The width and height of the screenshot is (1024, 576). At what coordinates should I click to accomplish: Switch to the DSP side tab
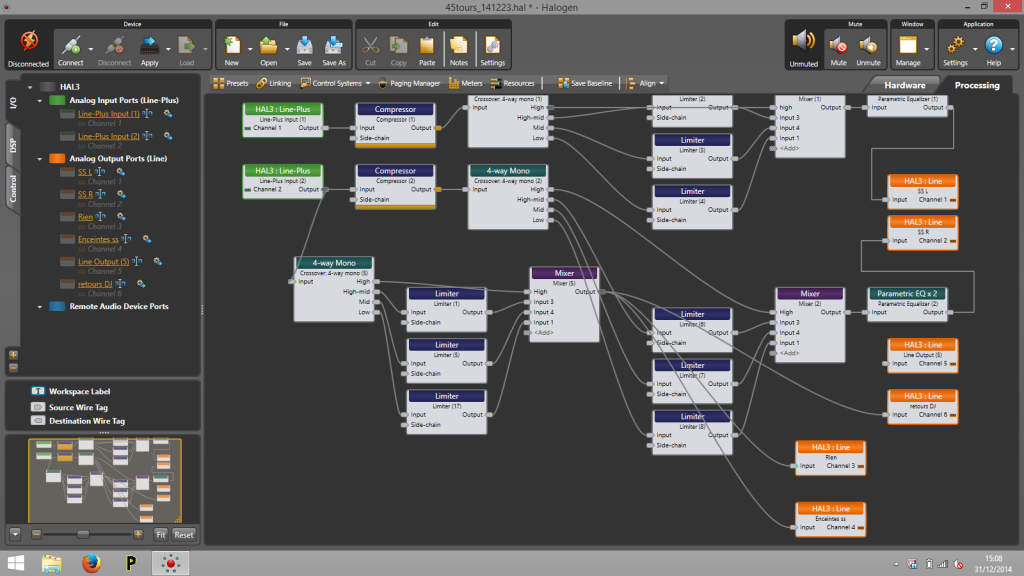tap(13, 146)
